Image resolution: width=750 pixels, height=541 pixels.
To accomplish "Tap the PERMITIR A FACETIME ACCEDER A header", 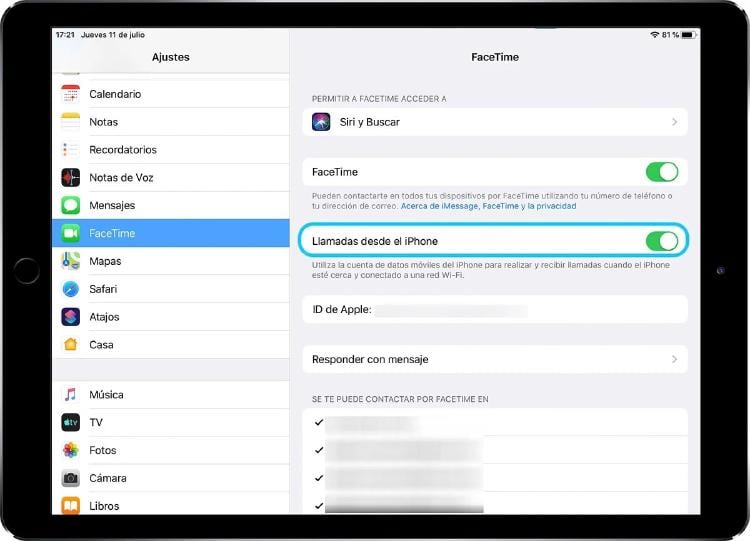I will [x=379, y=99].
